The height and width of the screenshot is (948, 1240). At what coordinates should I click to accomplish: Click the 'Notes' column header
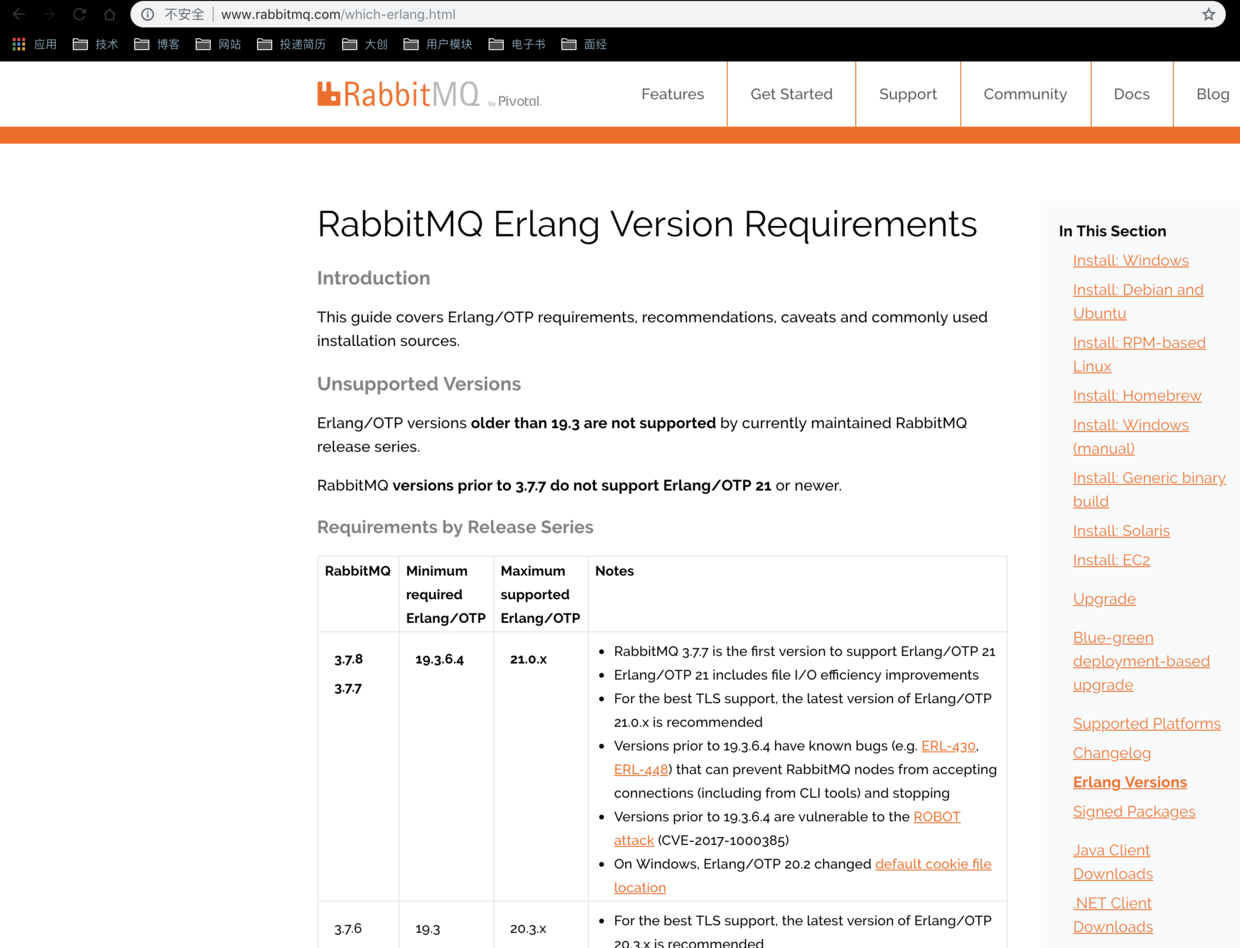614,571
